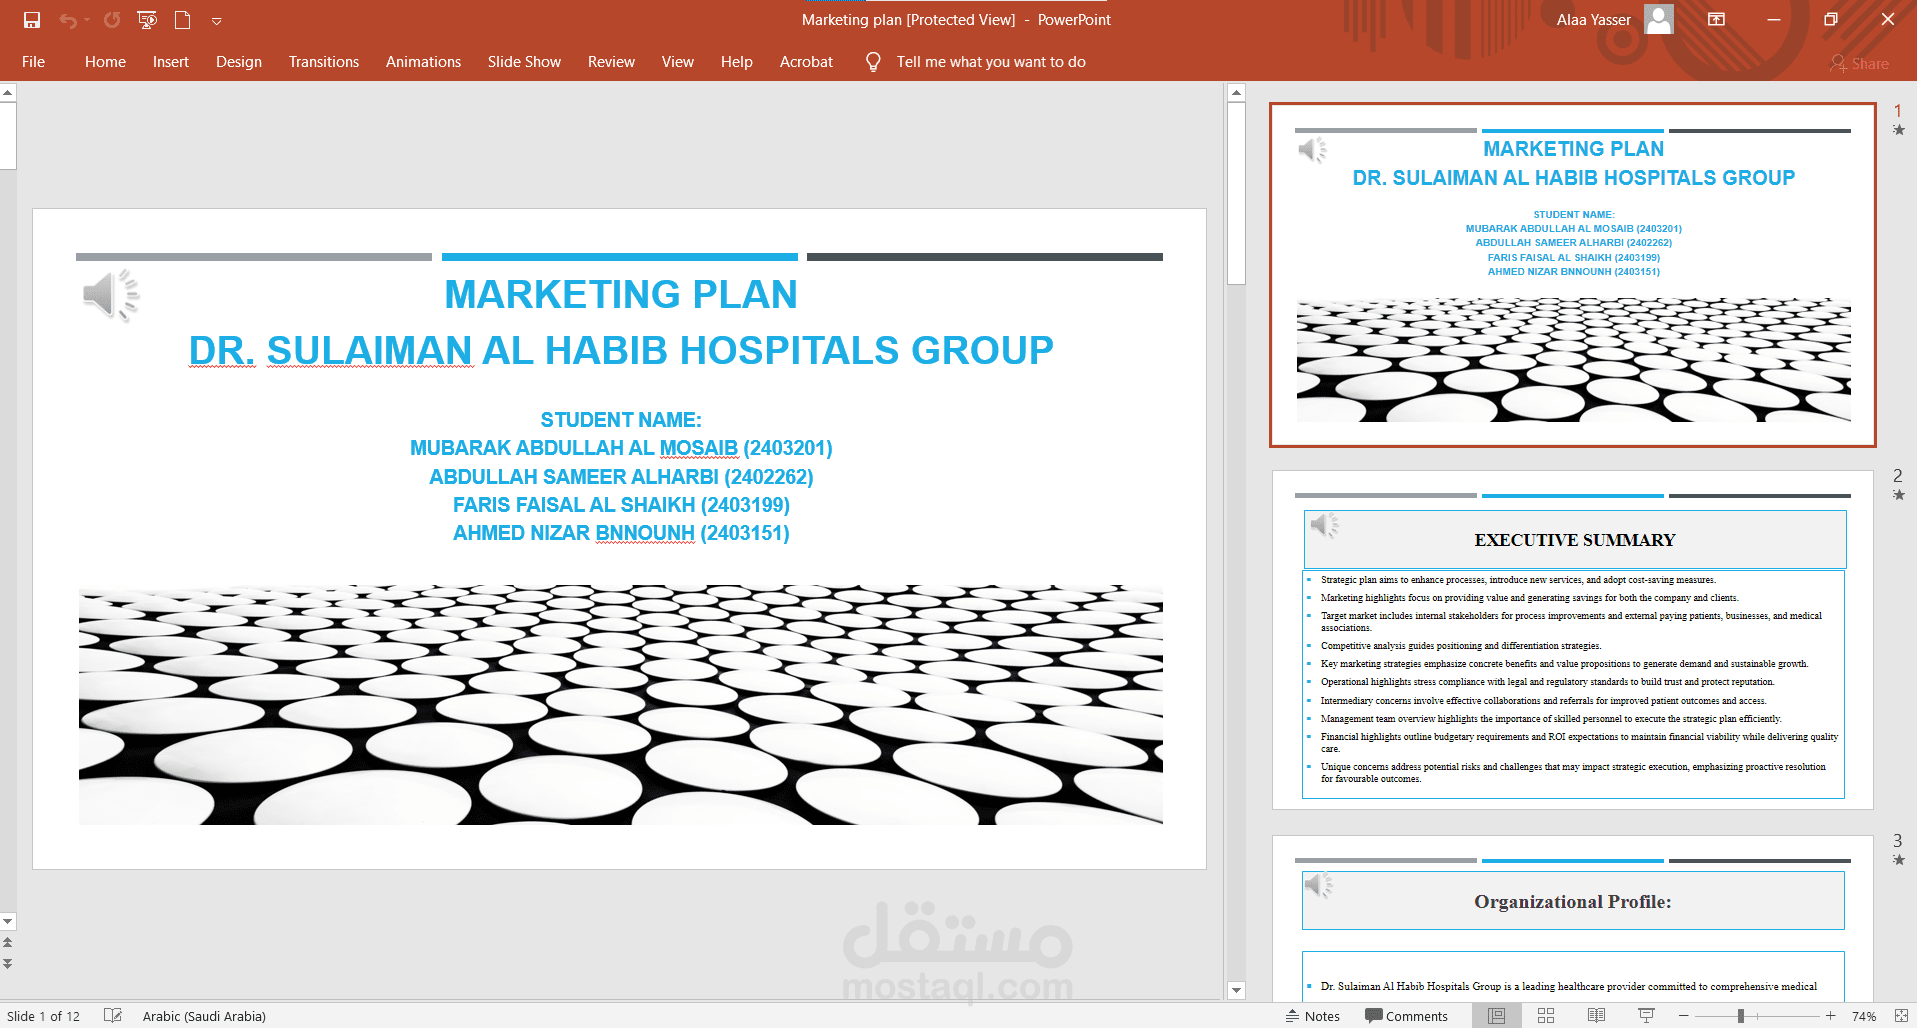The height and width of the screenshot is (1028, 1917).
Task: Select the View tab
Action: pos(677,62)
